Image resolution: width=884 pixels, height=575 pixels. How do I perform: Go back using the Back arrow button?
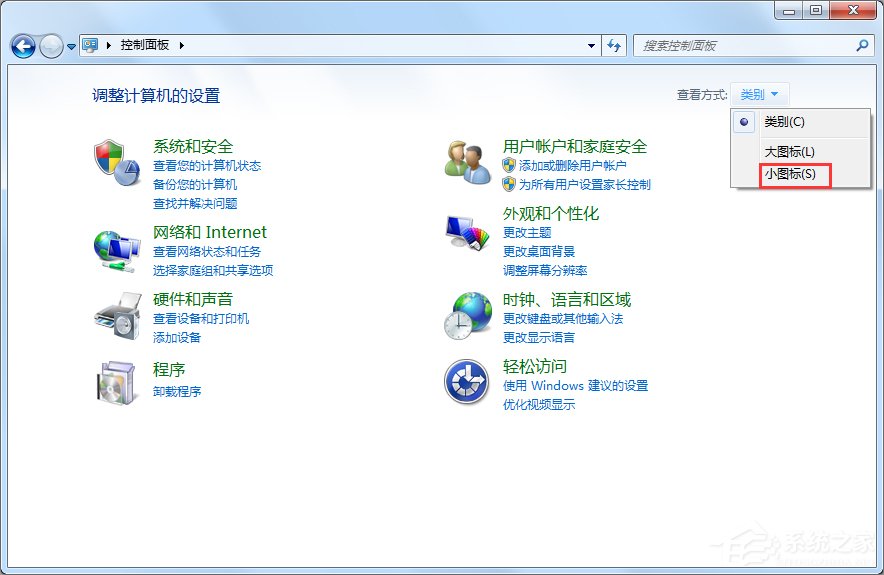(x=24, y=46)
